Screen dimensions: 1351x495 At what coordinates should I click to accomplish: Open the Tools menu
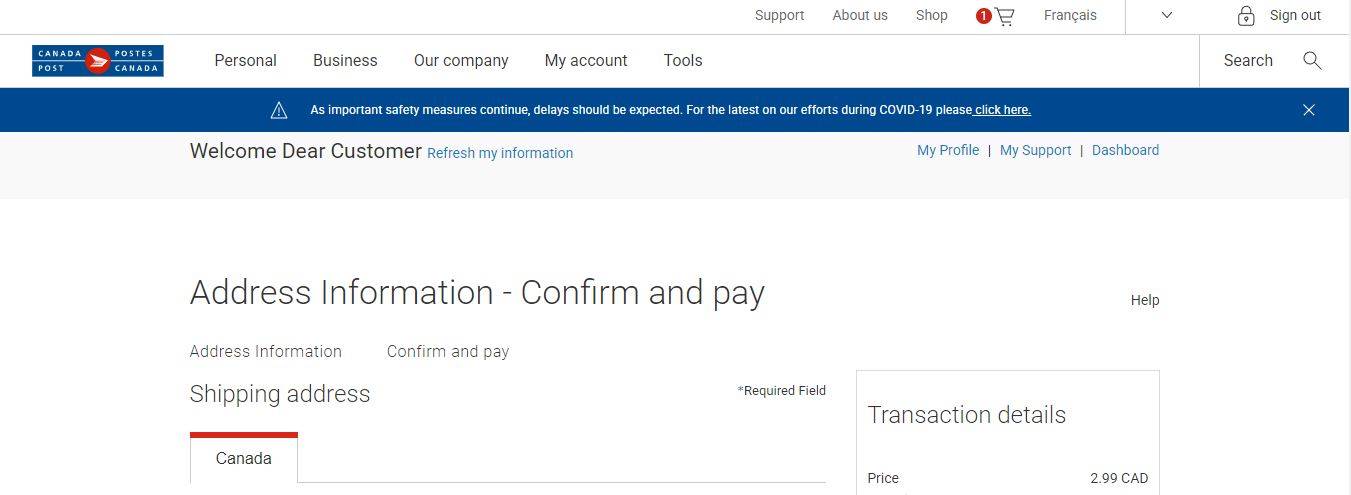click(x=683, y=61)
